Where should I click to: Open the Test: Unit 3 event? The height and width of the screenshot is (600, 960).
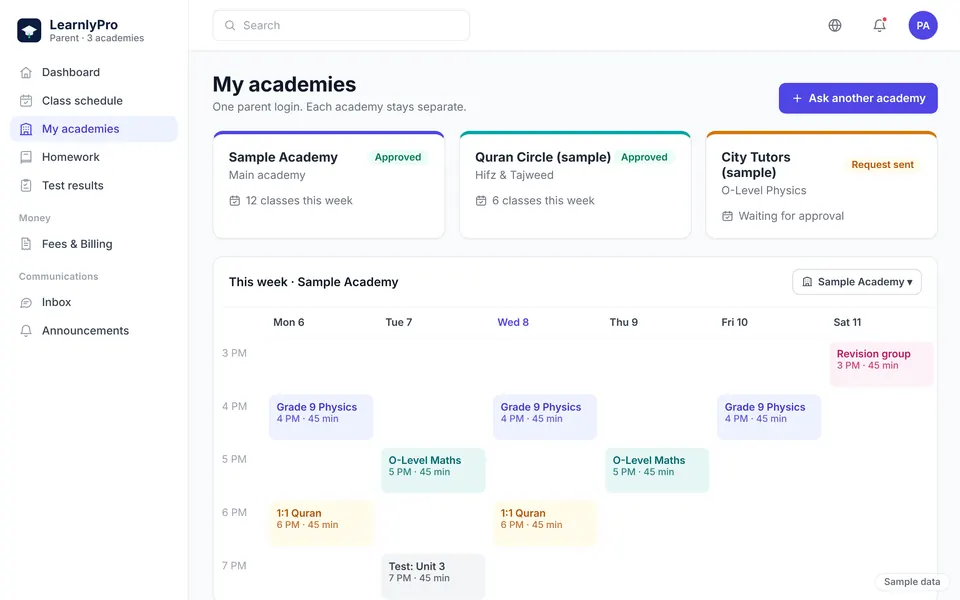433,576
